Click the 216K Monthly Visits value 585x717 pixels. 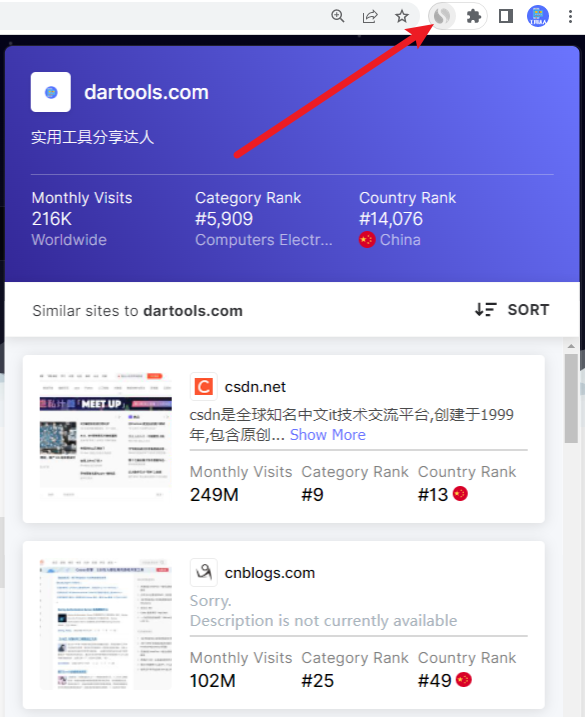click(x=52, y=219)
